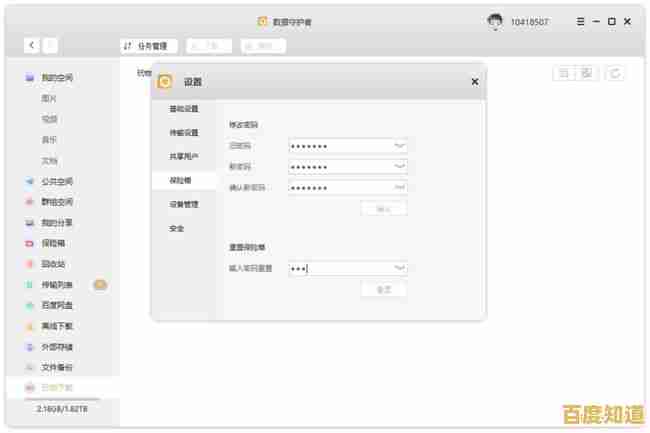This screenshot has height=433, width=650.
Task: Click the refresh icon at top right
Action: pos(615,73)
